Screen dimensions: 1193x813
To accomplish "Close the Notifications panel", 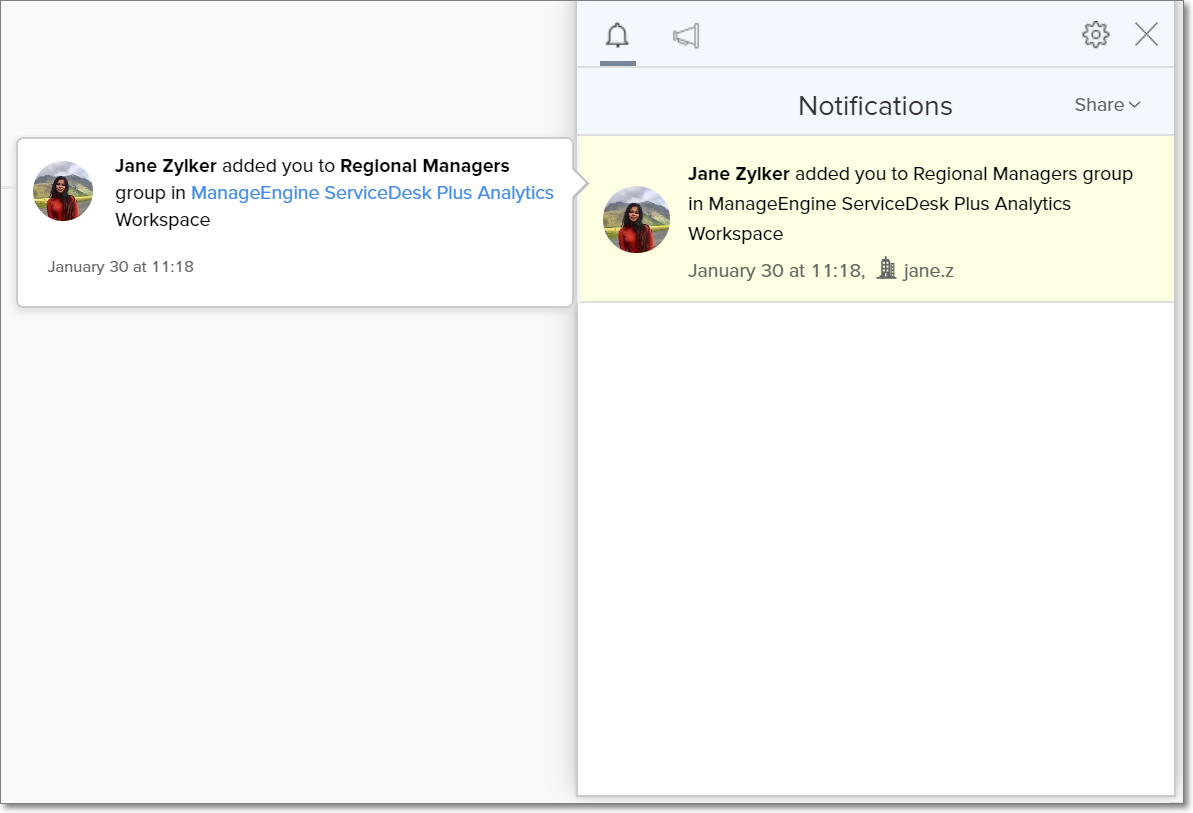I will click(x=1146, y=35).
